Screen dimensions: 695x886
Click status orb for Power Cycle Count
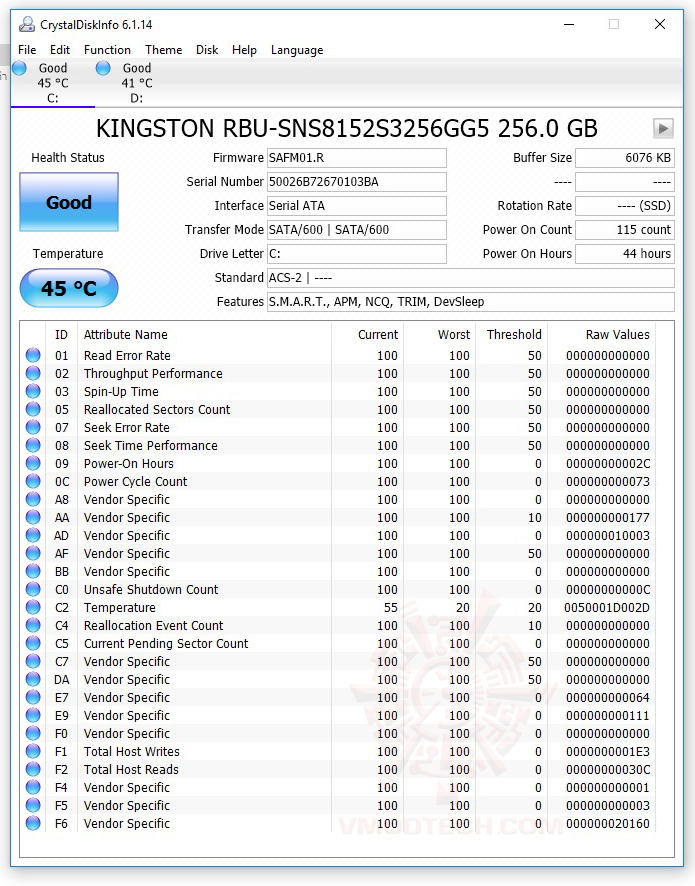33,481
